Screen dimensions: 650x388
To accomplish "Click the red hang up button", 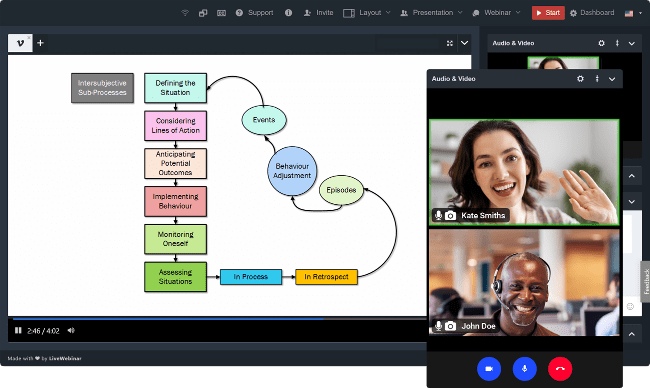I will (560, 369).
